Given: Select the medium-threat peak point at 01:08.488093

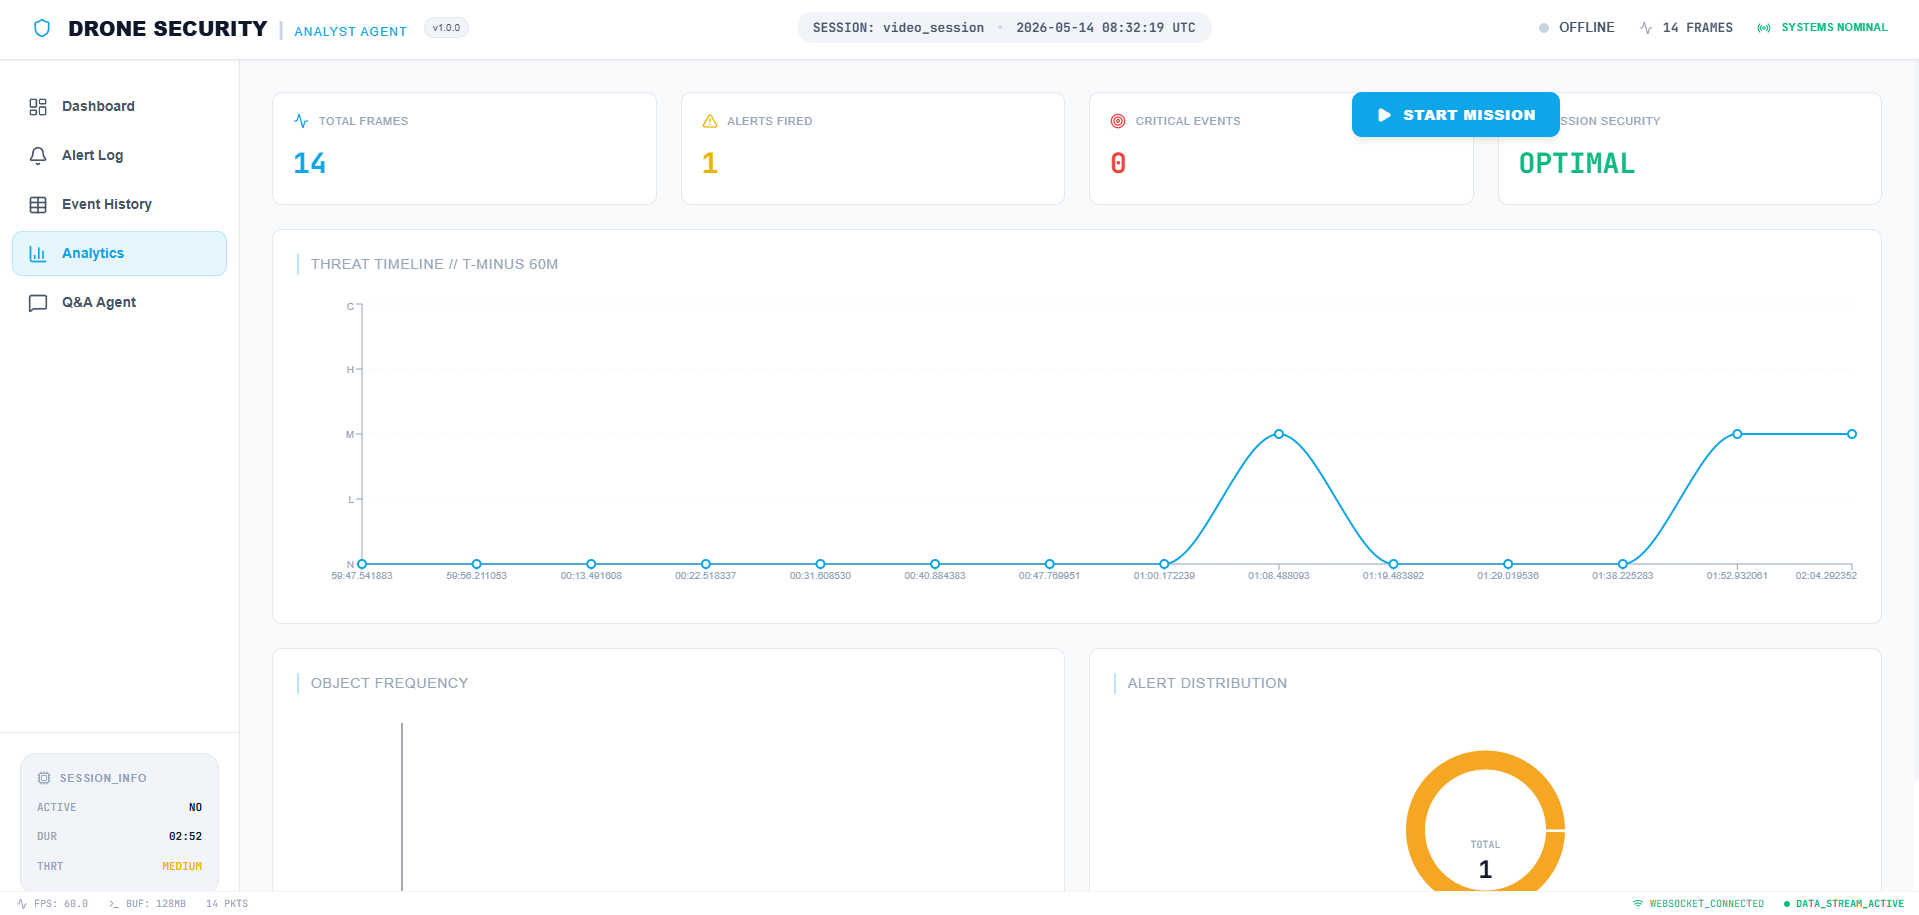Looking at the screenshot, I should [x=1279, y=434].
